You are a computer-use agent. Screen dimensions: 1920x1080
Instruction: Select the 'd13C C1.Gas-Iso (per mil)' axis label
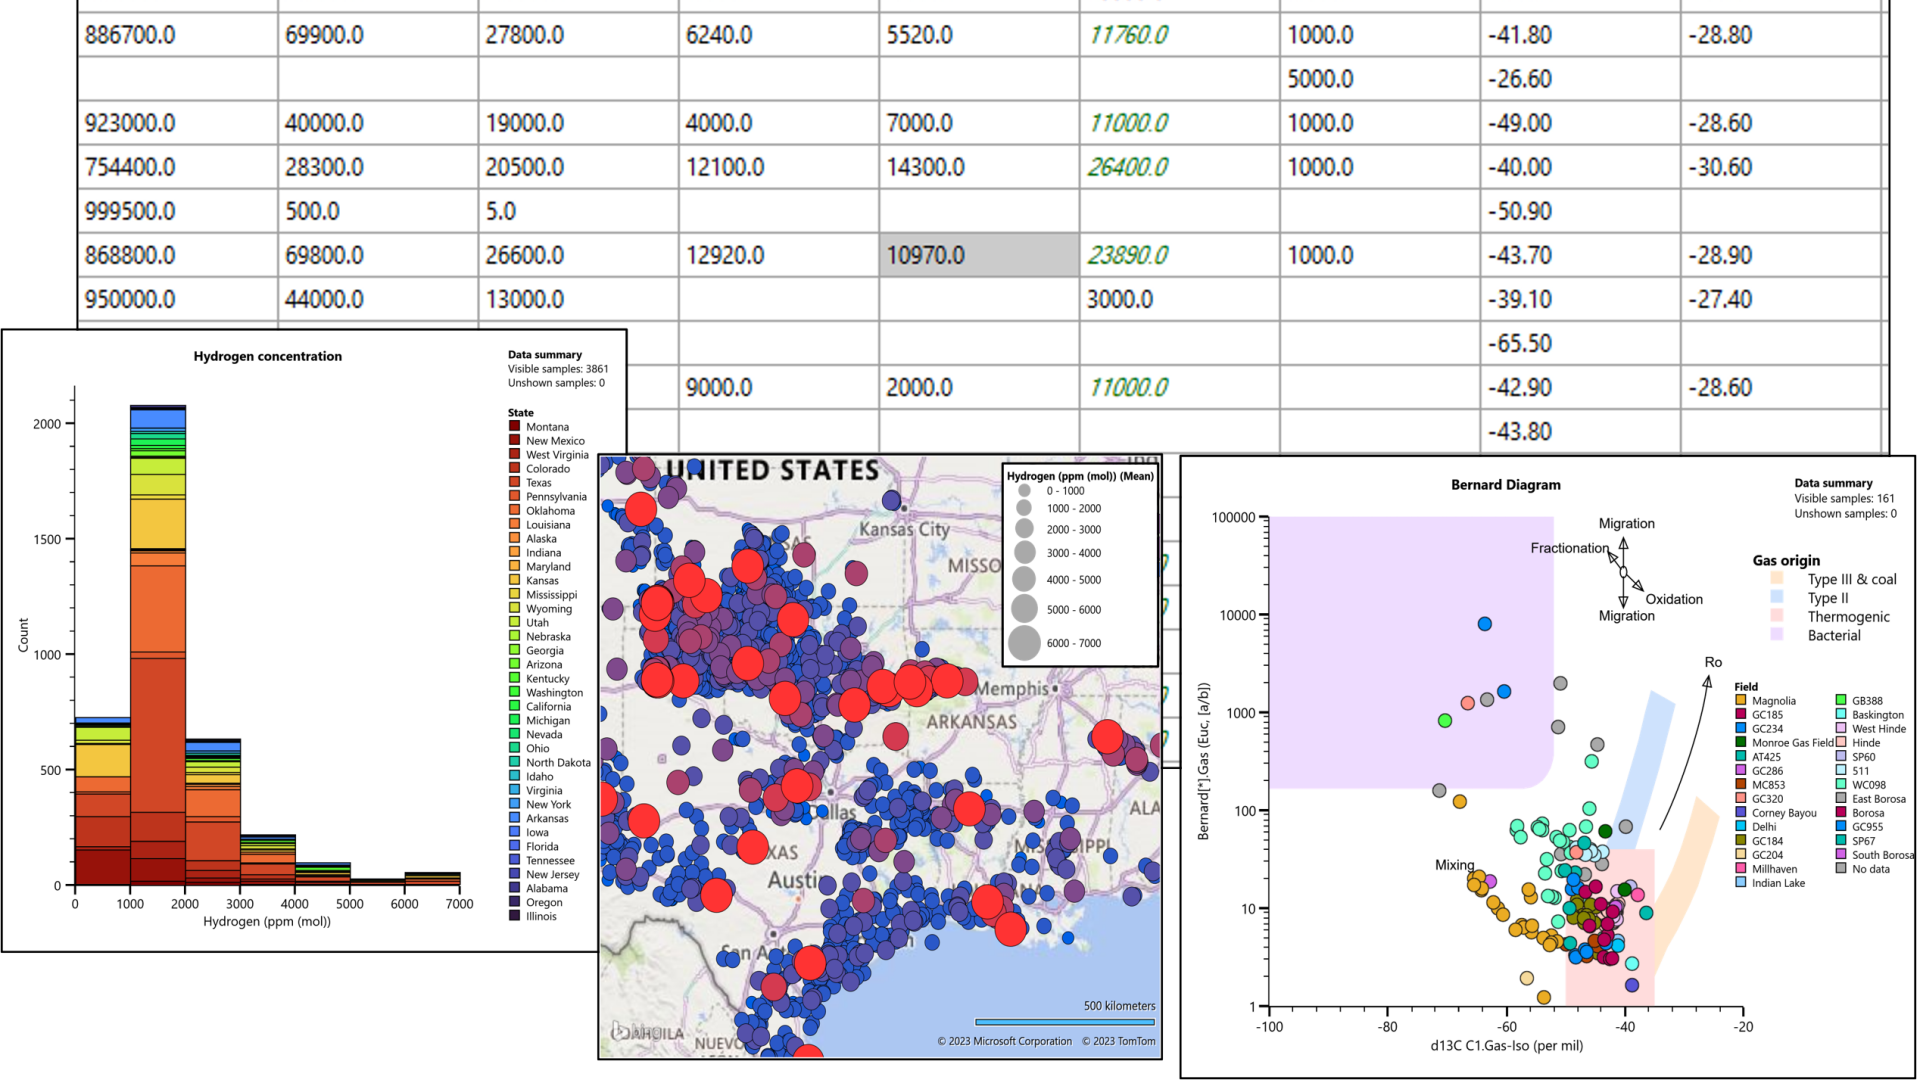point(1507,1046)
